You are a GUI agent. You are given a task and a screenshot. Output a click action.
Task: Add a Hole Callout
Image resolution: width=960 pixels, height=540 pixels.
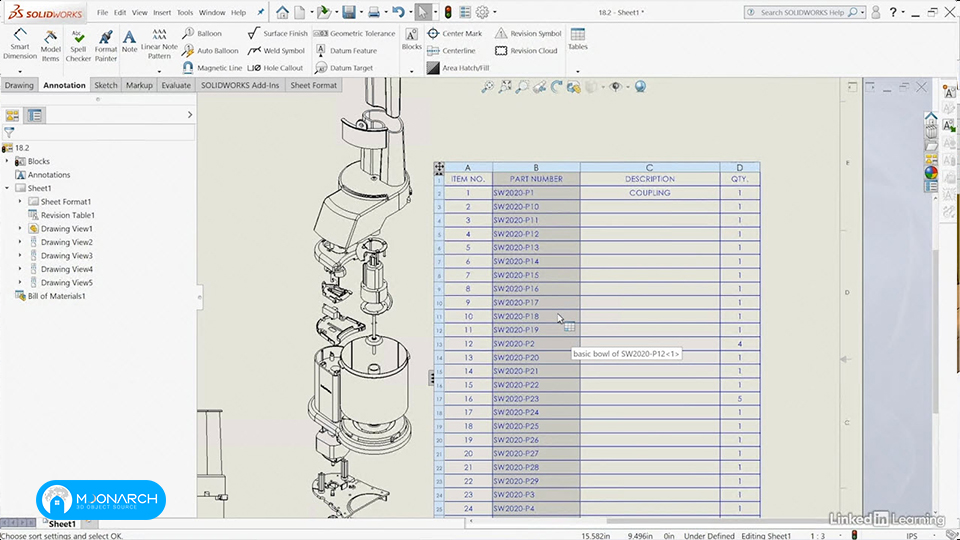coord(276,68)
